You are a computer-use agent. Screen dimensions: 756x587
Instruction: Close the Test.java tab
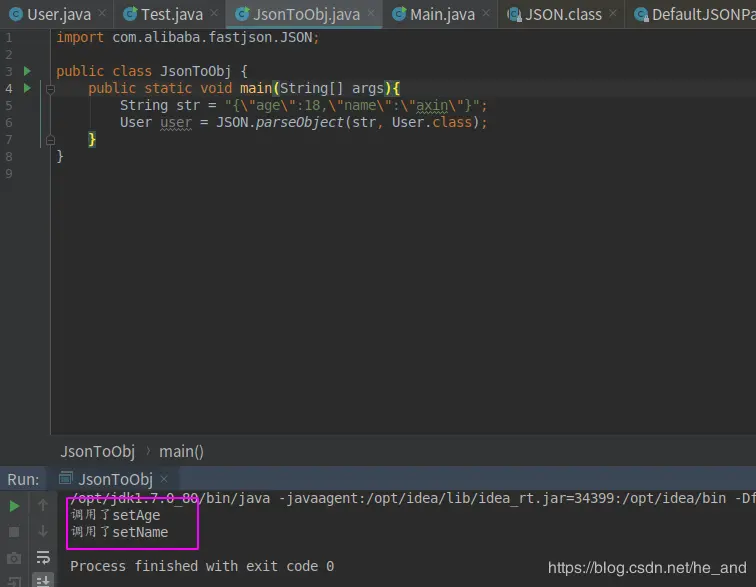coord(214,14)
